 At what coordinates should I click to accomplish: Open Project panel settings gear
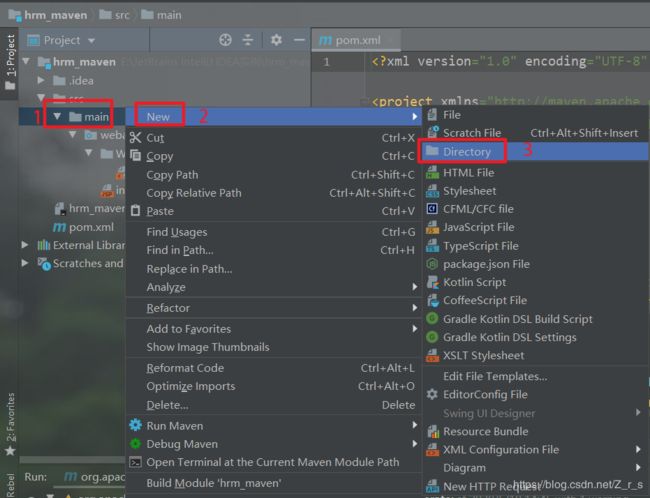pyautogui.click(x=276, y=40)
